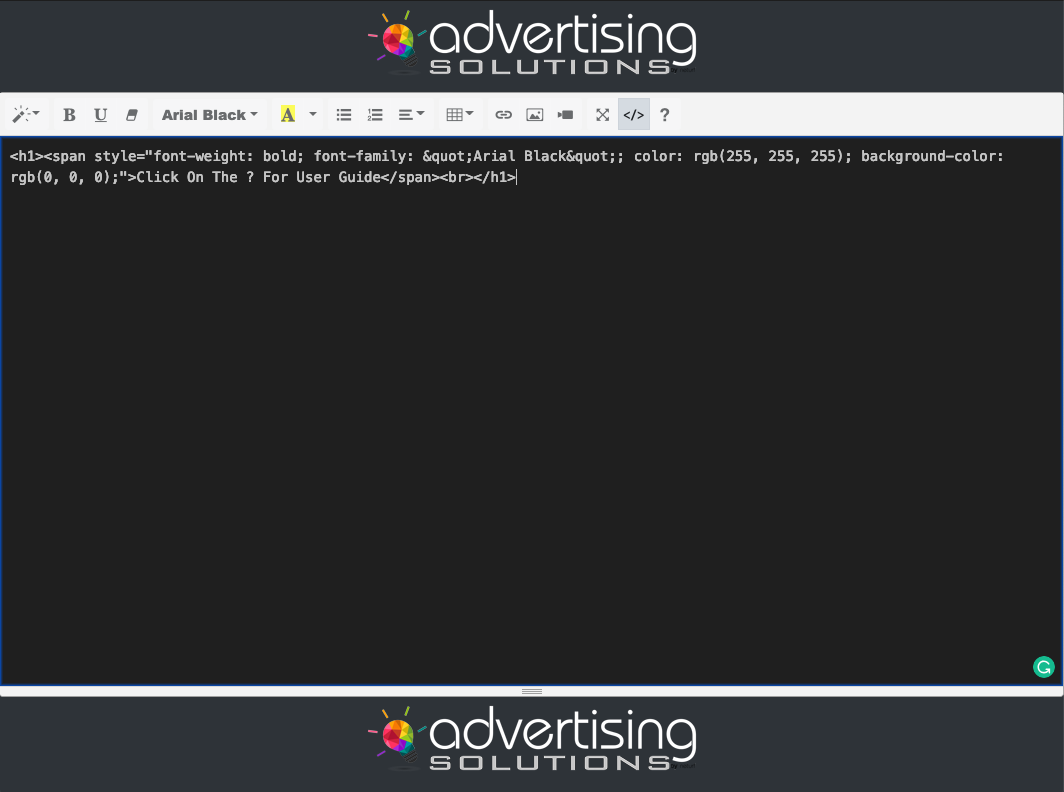Screen dimensions: 1064x792
Task: Insert a picture into the editor
Action: 534,114
